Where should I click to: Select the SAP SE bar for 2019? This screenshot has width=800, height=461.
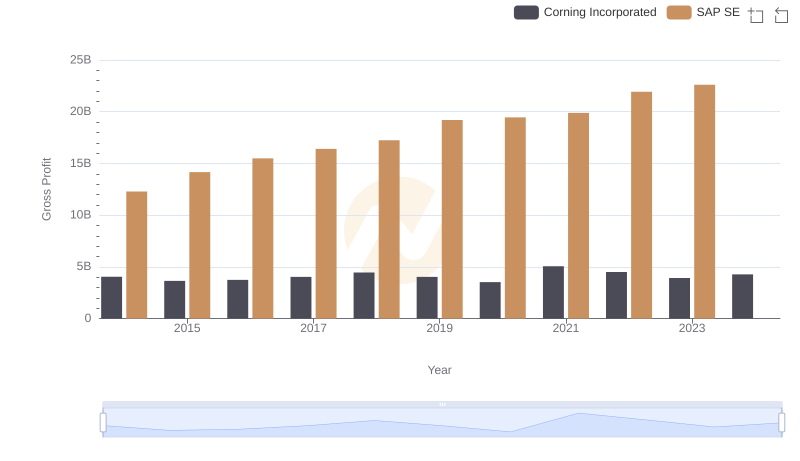453,219
